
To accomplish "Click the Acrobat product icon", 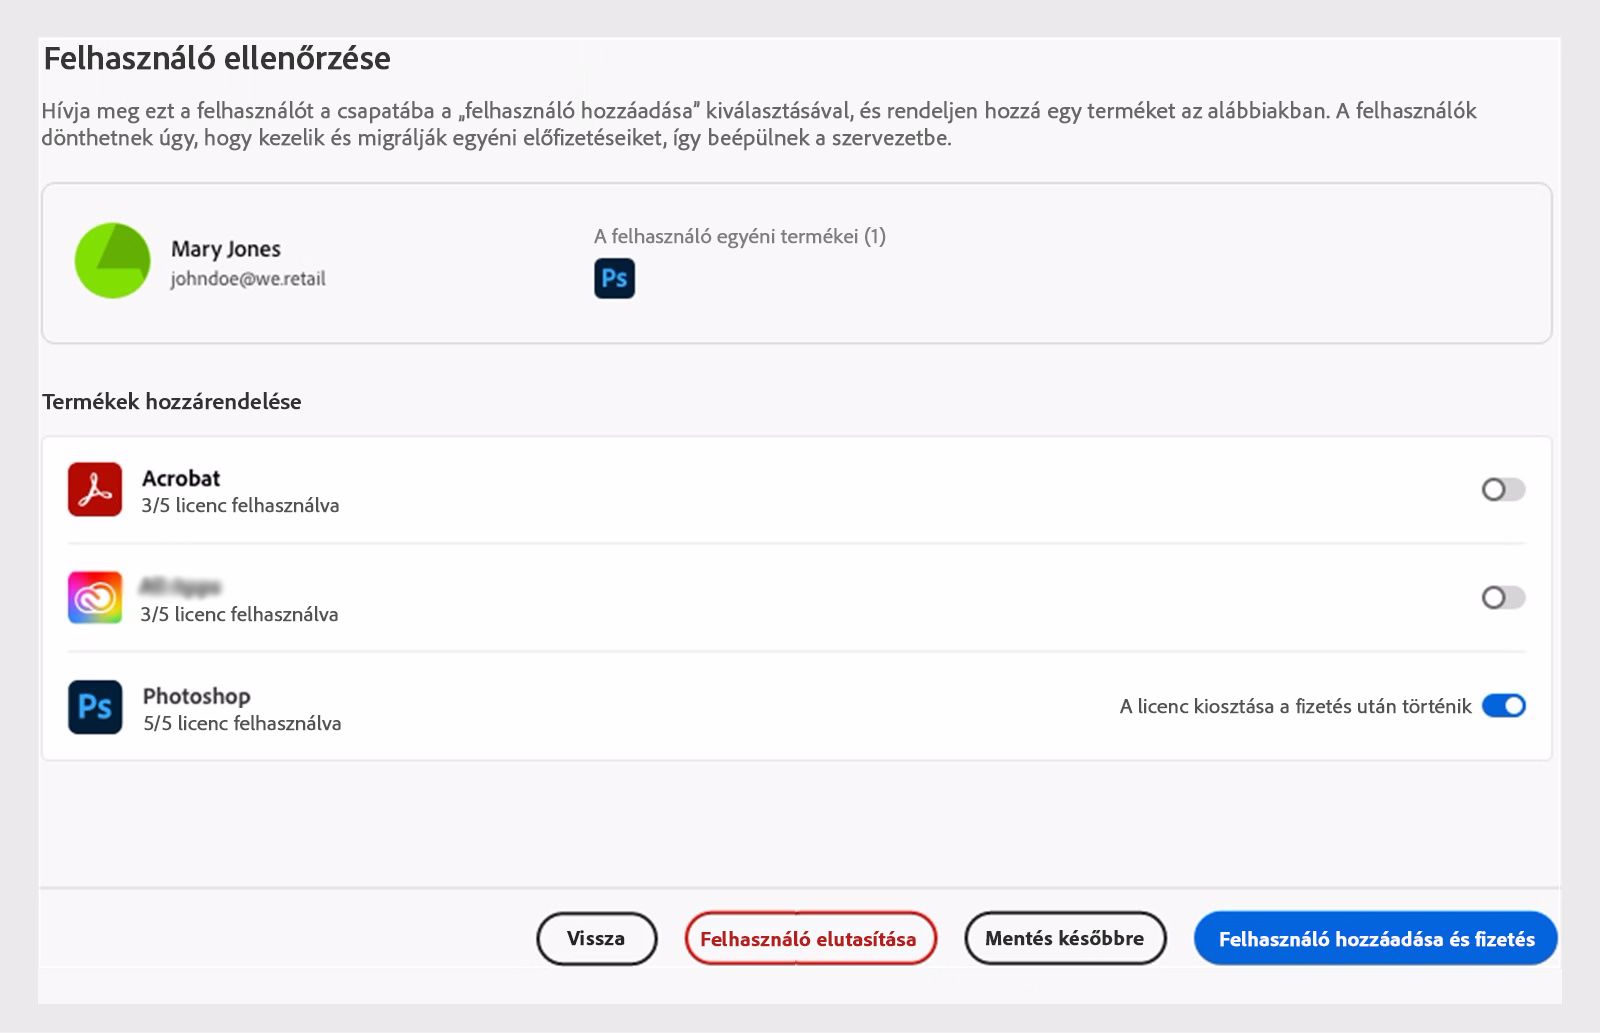I will pyautogui.click(x=95, y=489).
